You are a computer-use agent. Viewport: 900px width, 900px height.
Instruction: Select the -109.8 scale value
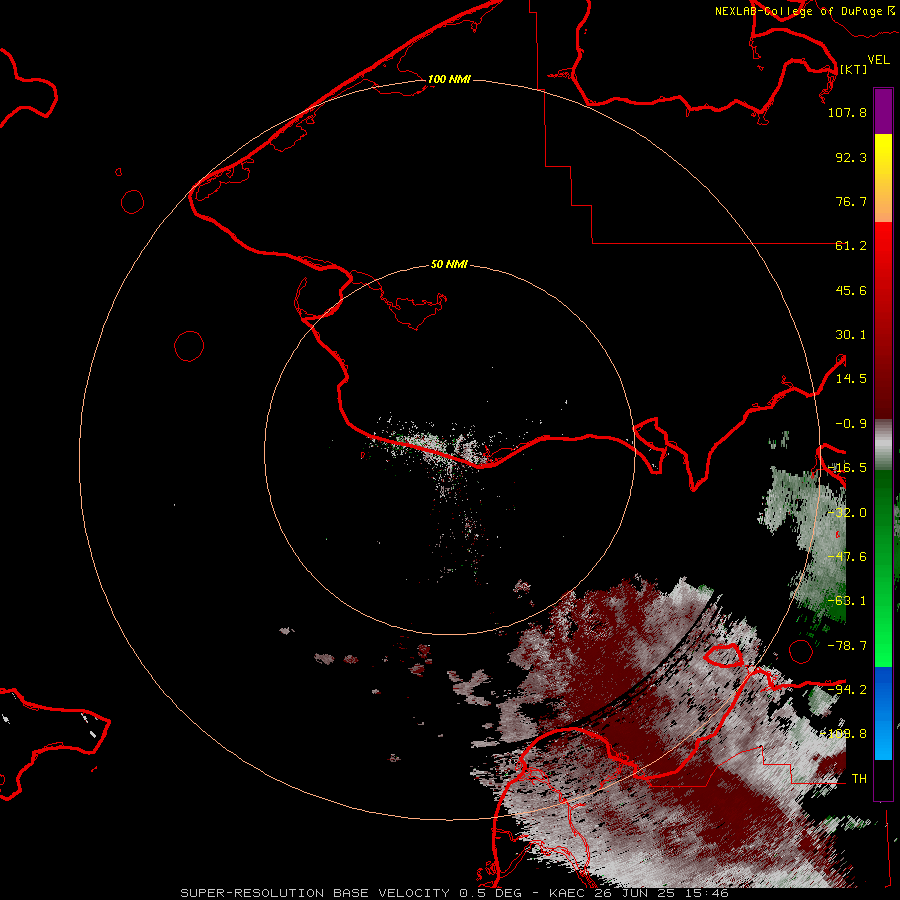pyautogui.click(x=844, y=734)
